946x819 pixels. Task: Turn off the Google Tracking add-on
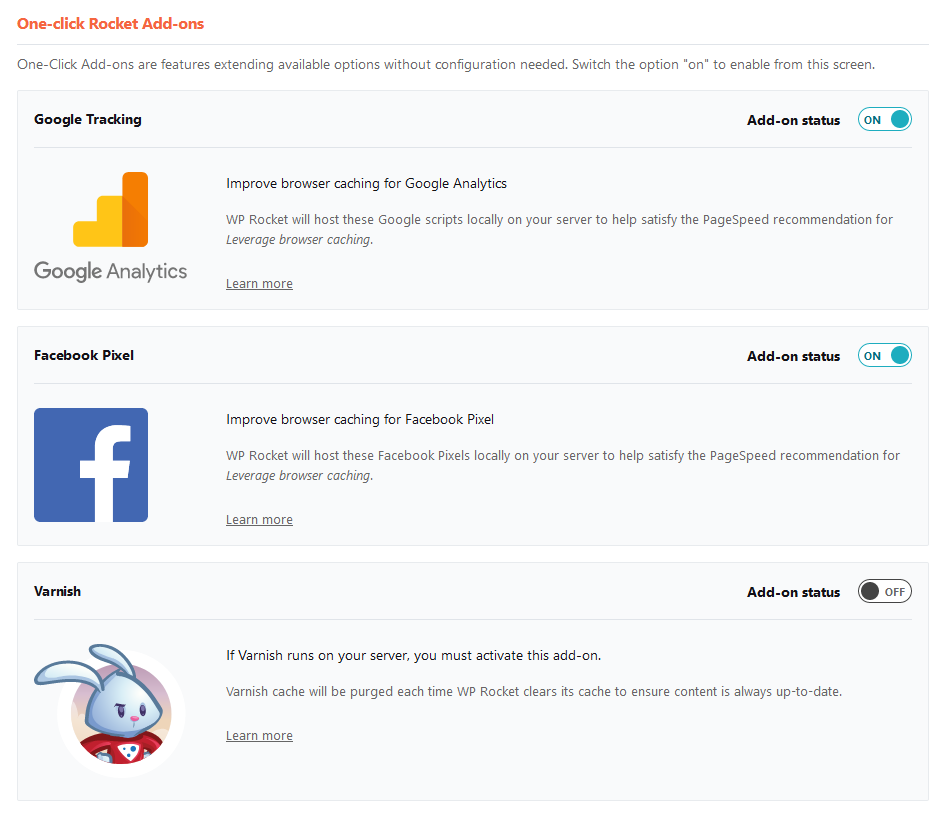point(884,119)
